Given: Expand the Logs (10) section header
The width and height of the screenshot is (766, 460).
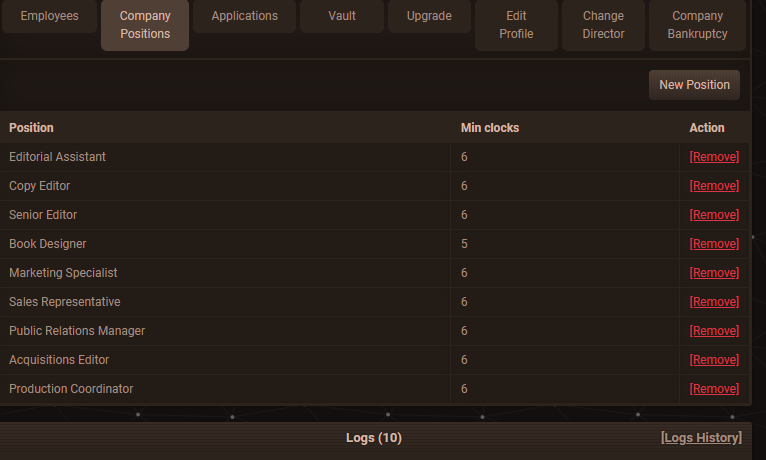Looking at the screenshot, I should [x=373, y=438].
